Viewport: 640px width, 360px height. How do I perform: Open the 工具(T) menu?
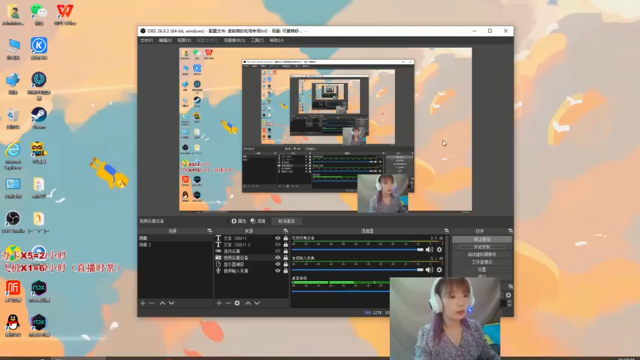(x=257, y=40)
